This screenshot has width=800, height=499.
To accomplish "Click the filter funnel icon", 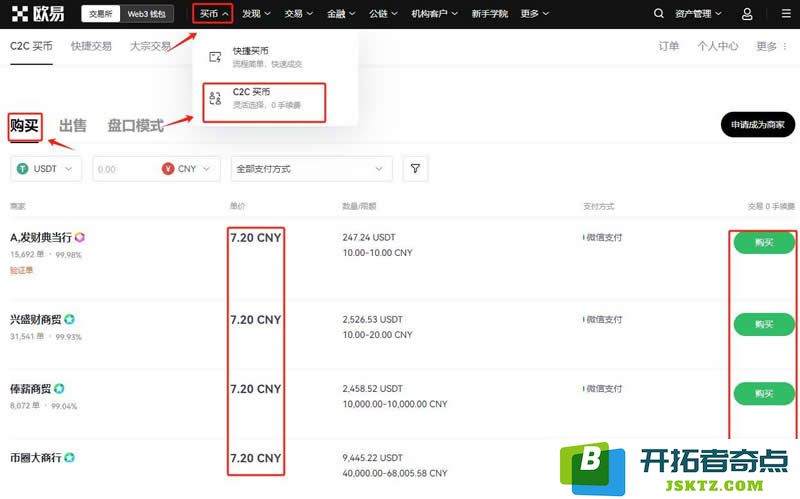I will click(x=415, y=168).
